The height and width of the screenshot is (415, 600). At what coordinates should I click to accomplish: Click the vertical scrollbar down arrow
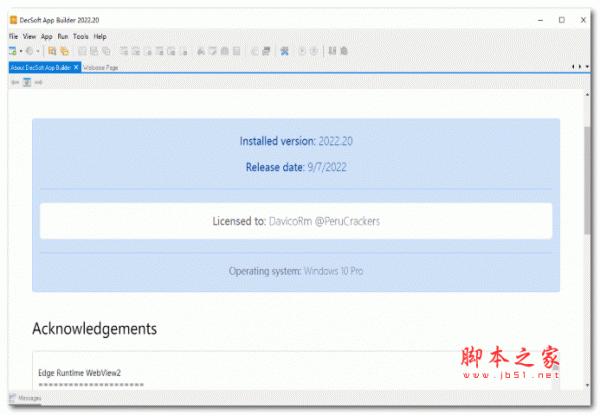click(x=587, y=385)
